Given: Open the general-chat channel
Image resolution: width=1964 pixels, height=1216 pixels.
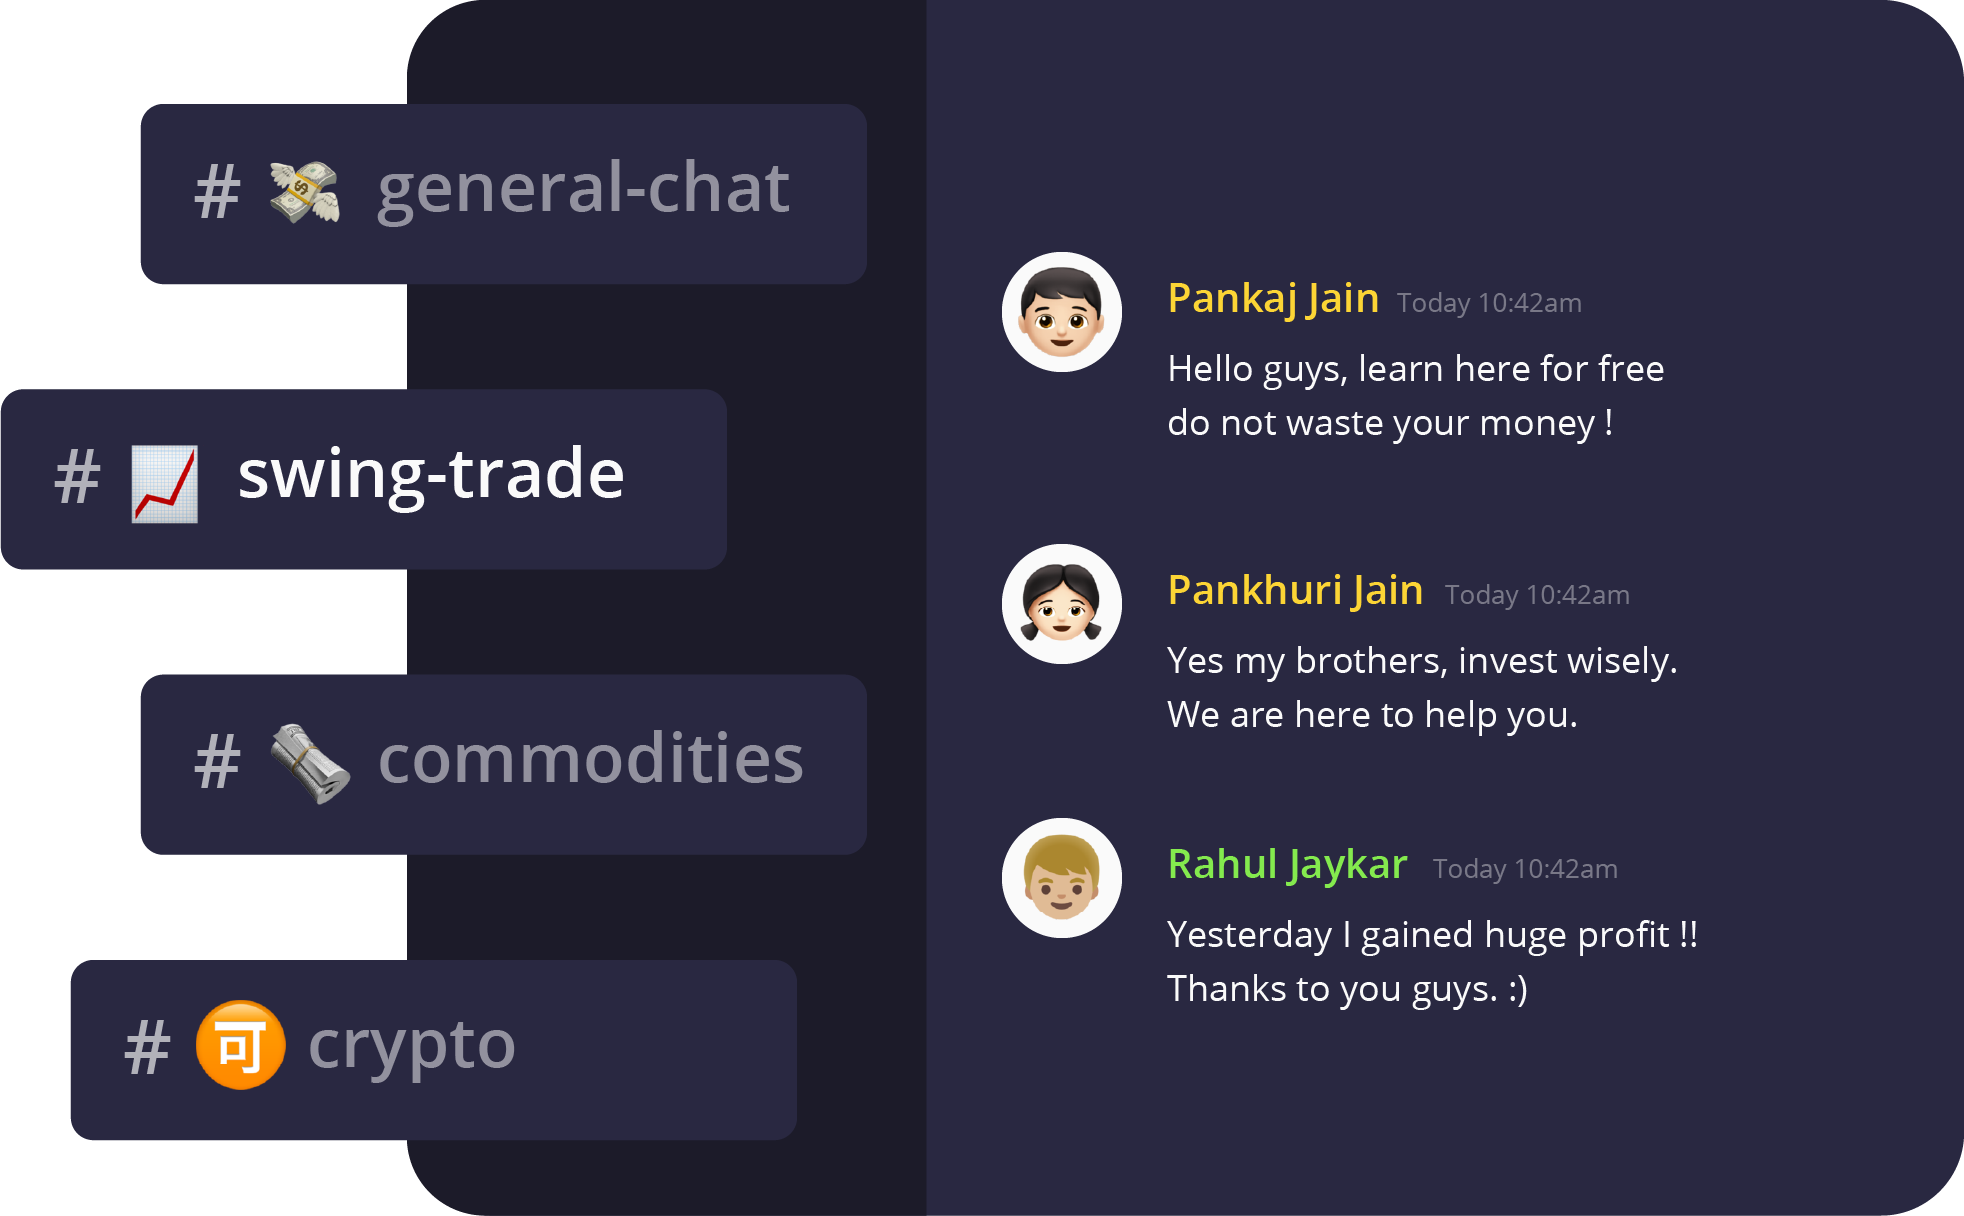Looking at the screenshot, I should 504,194.
